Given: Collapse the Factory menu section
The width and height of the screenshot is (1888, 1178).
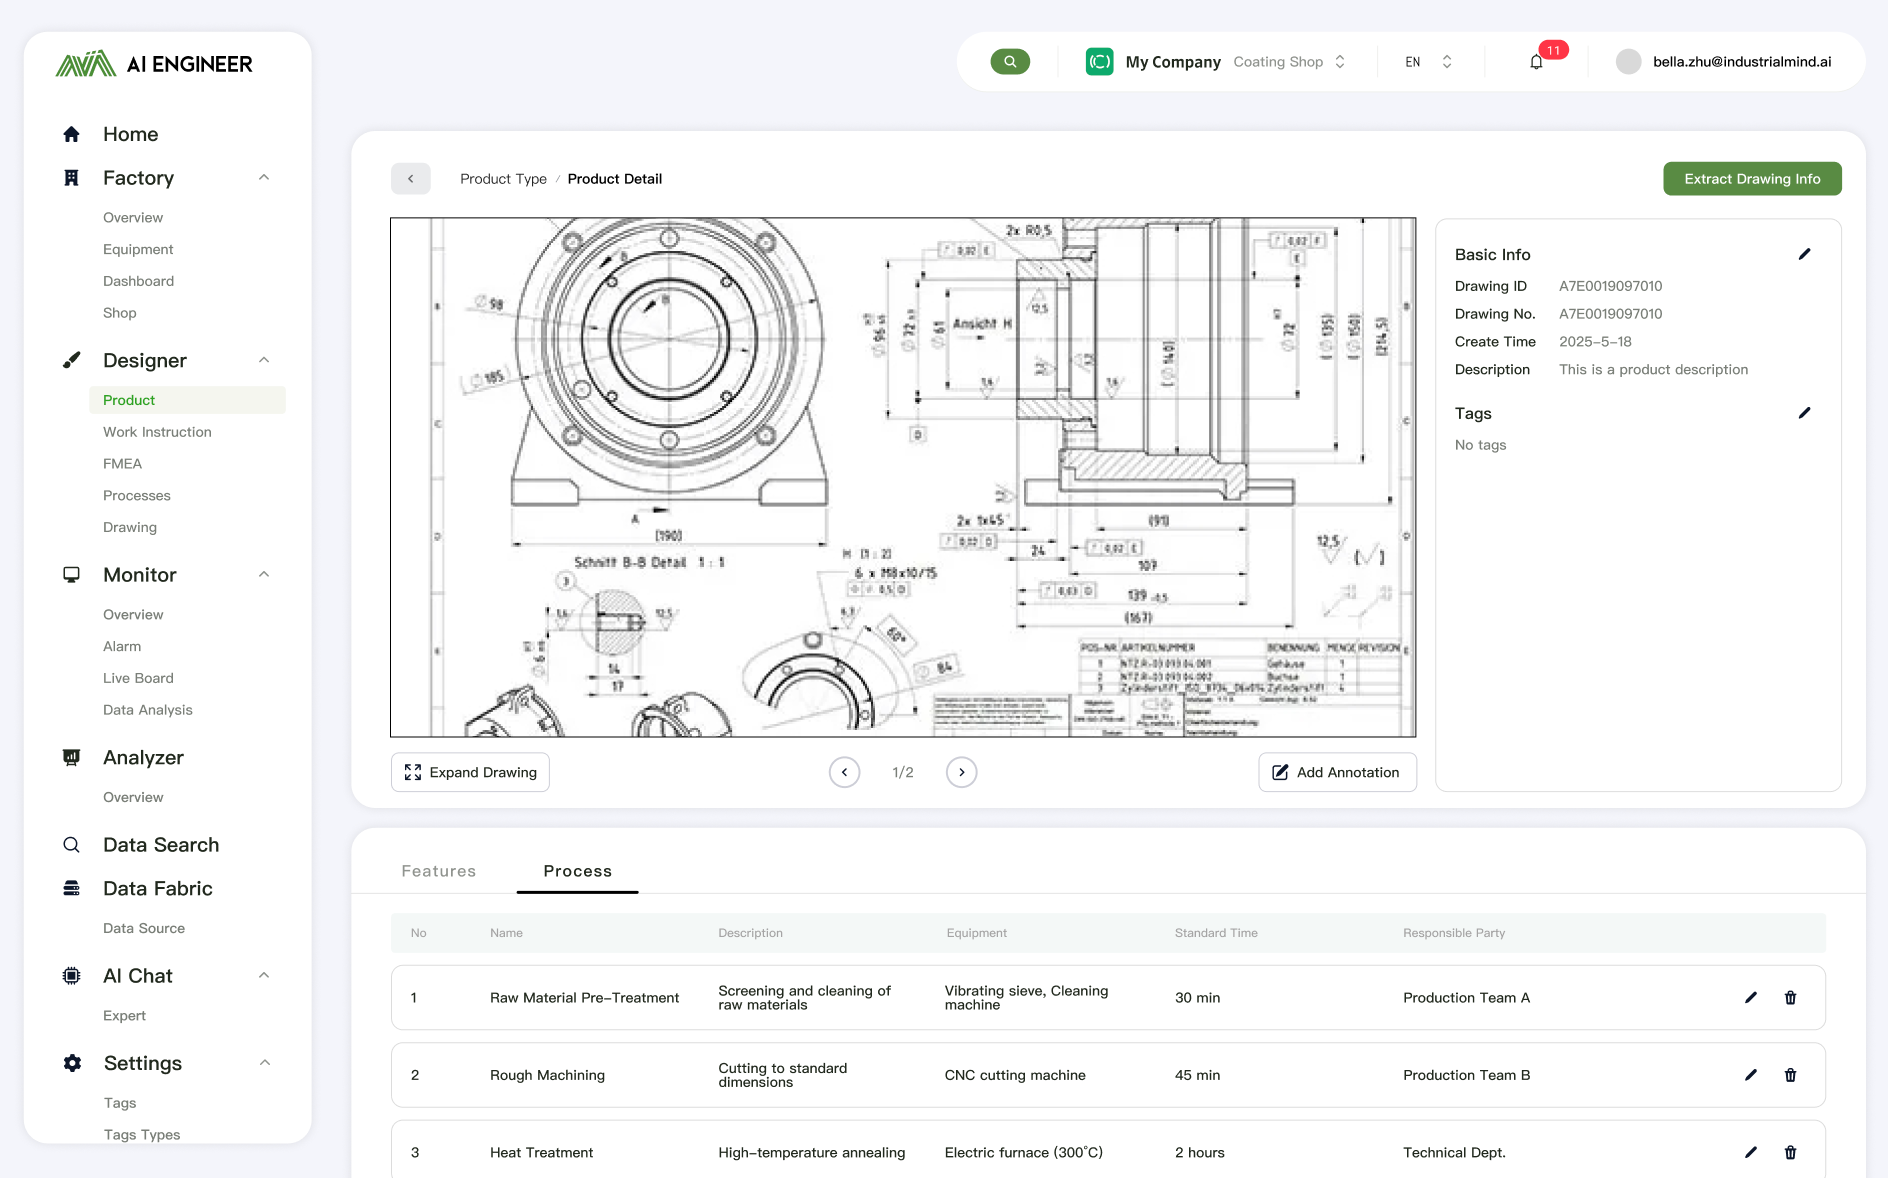Looking at the screenshot, I should (x=264, y=178).
